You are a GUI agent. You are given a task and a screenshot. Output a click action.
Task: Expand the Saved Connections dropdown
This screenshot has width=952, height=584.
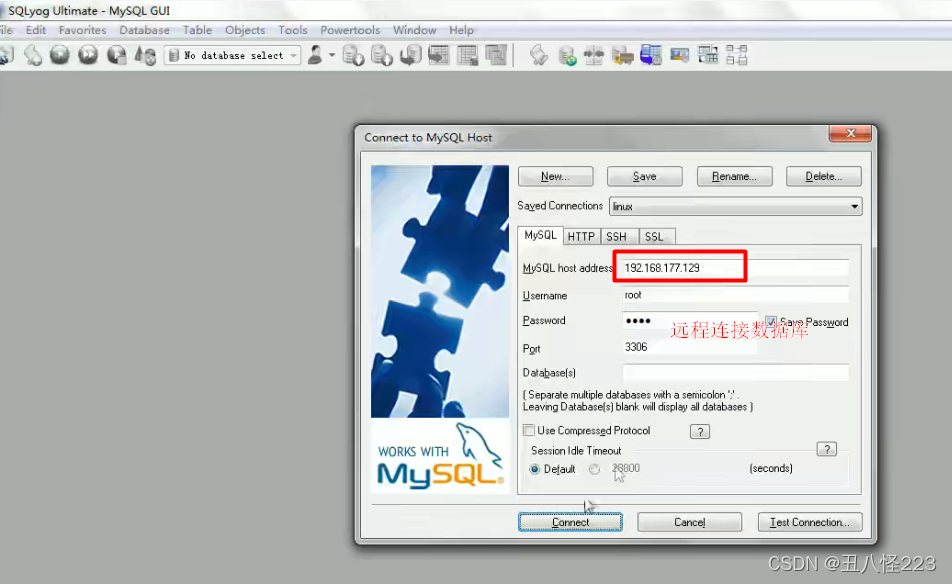pyautogui.click(x=854, y=206)
